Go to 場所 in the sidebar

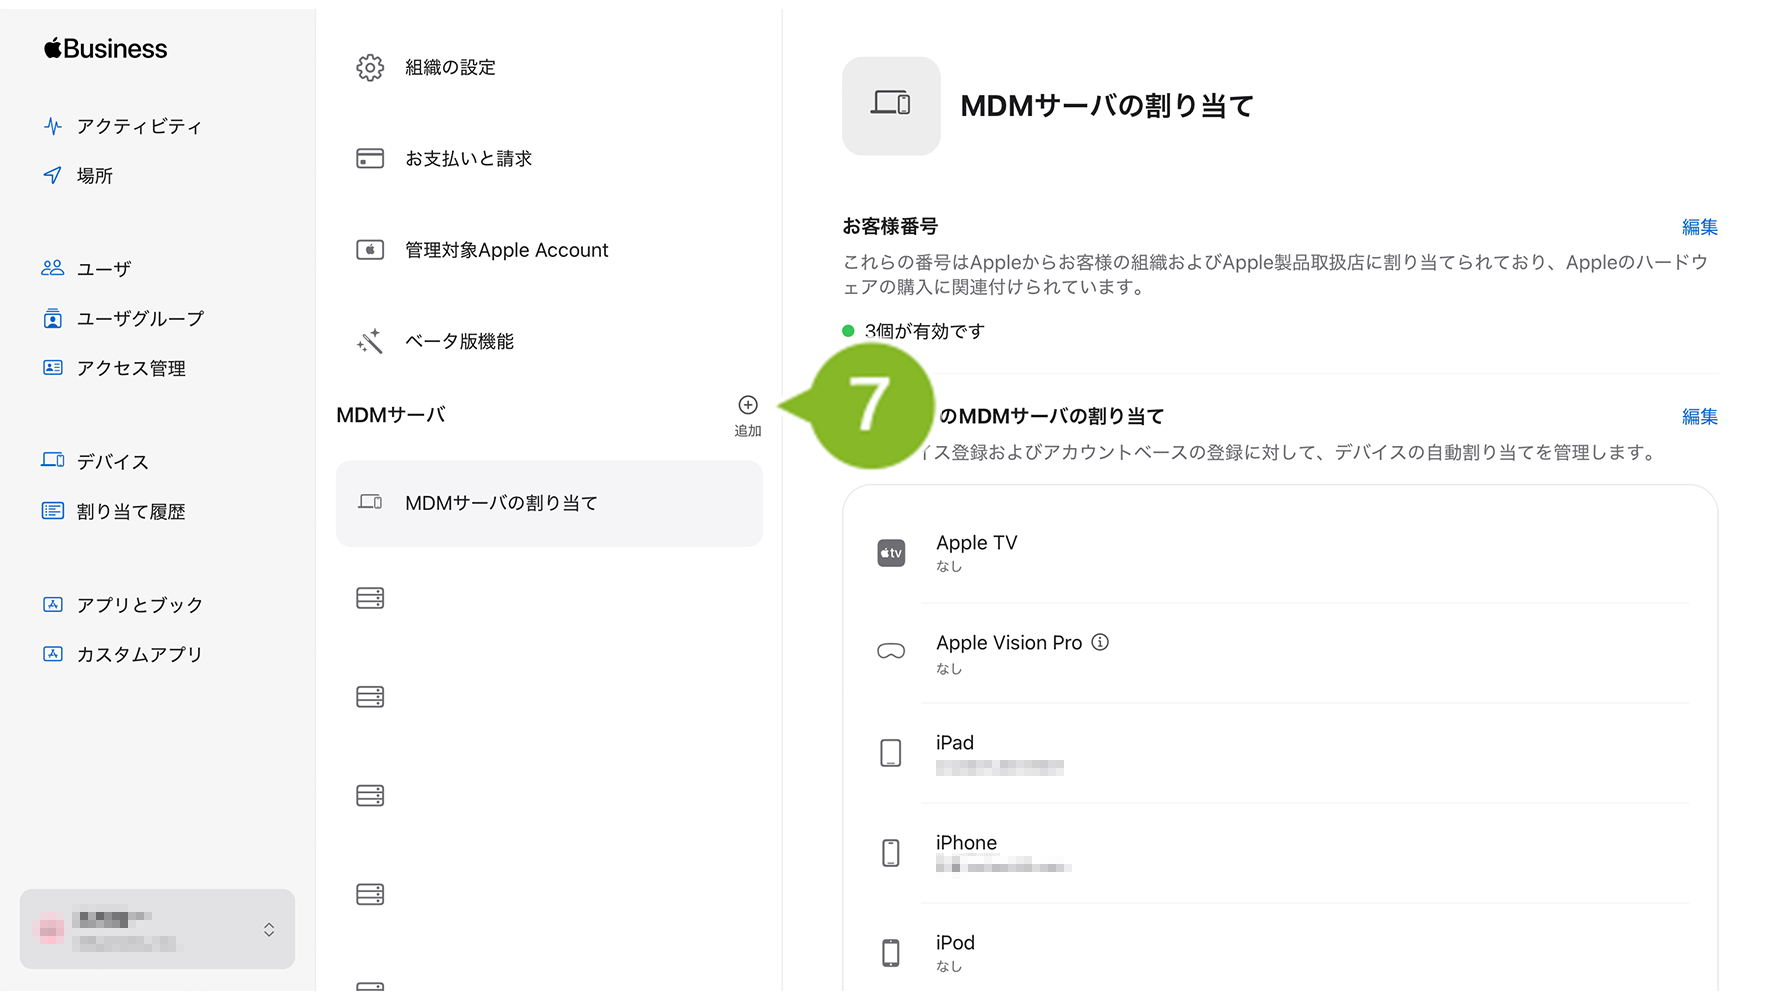pos(95,175)
